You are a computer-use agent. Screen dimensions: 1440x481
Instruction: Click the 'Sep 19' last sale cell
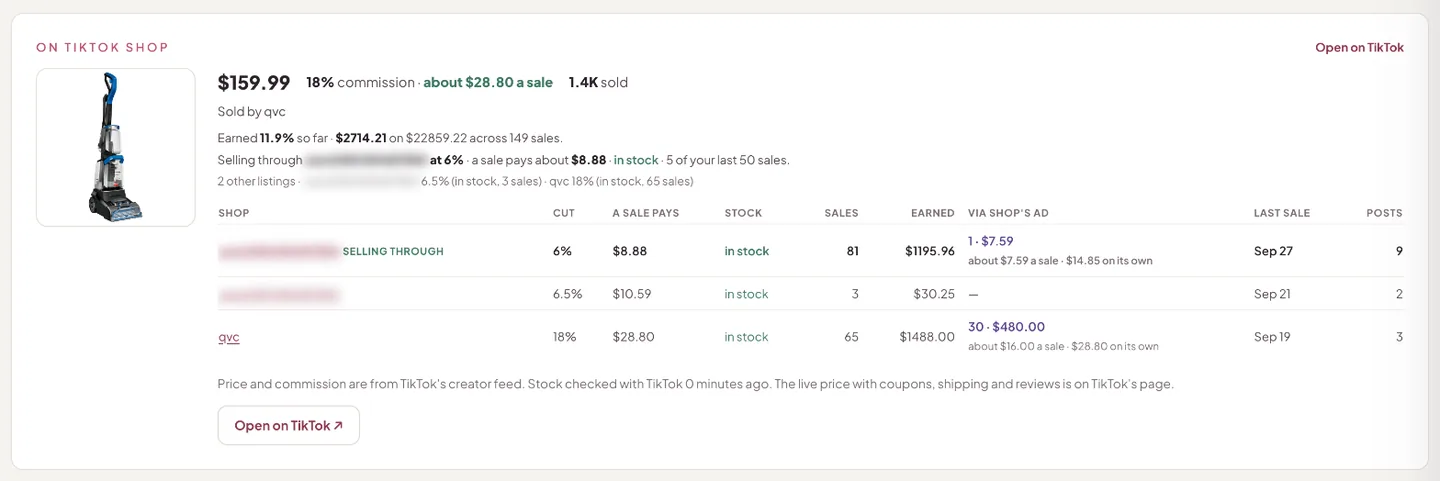tap(1272, 337)
